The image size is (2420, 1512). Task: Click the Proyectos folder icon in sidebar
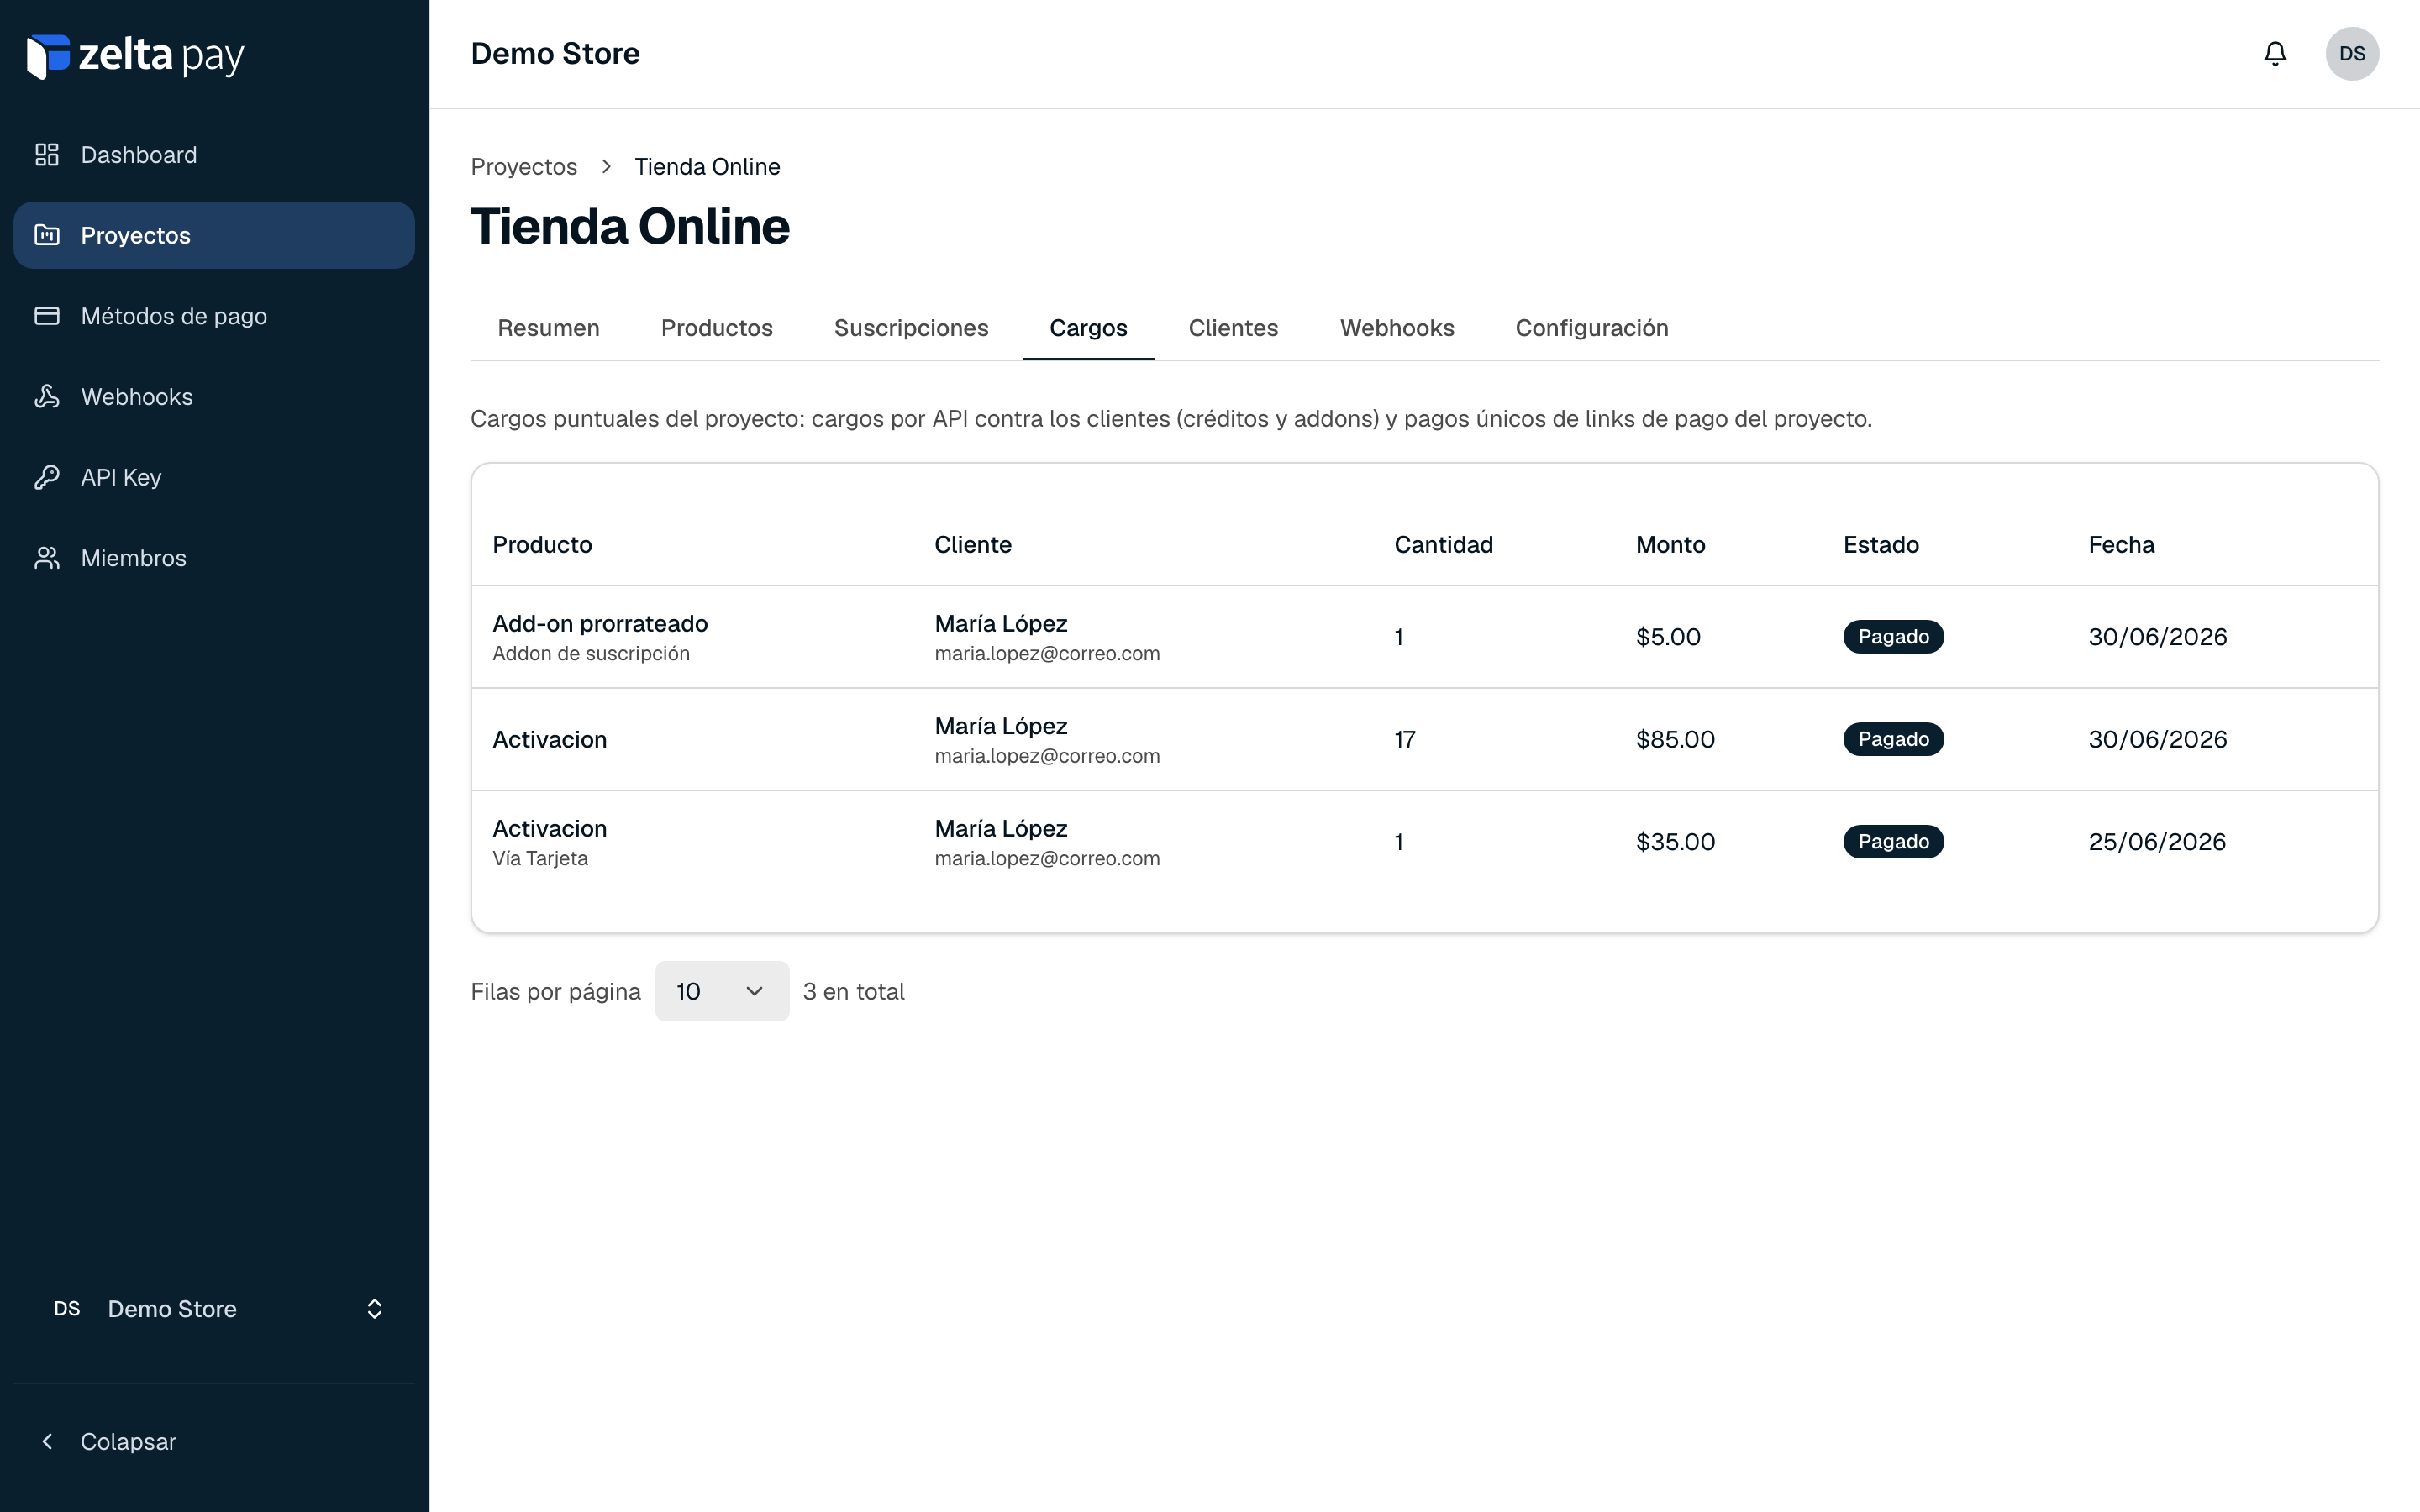(47, 235)
